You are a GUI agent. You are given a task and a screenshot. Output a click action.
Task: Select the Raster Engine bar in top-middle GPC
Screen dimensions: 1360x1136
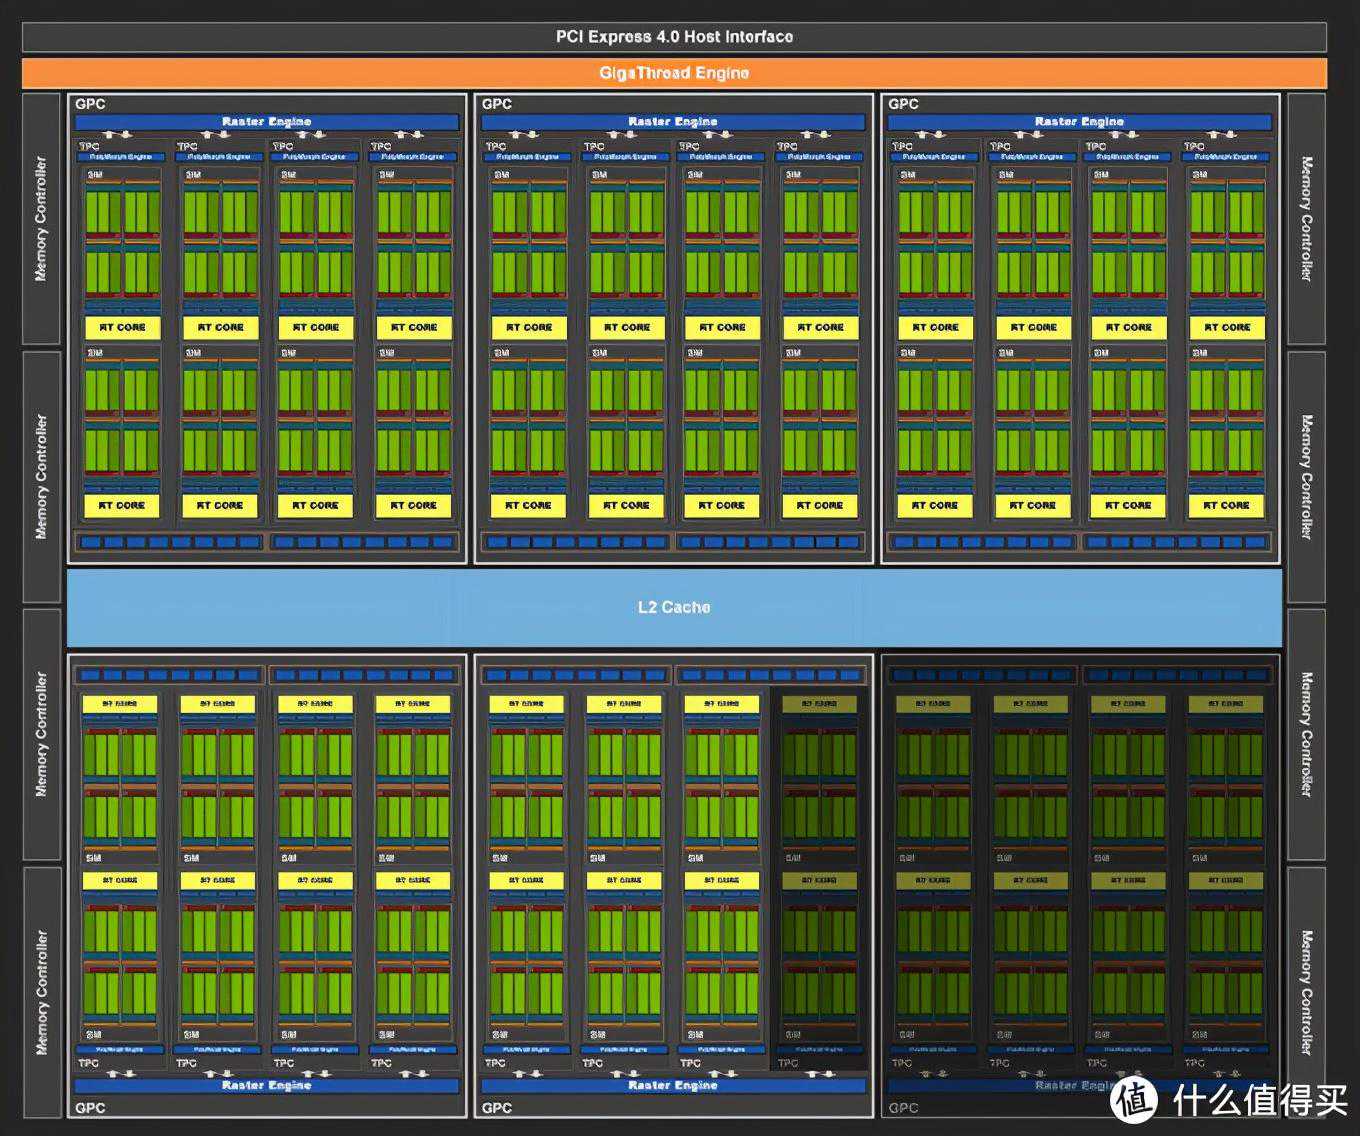click(x=672, y=122)
